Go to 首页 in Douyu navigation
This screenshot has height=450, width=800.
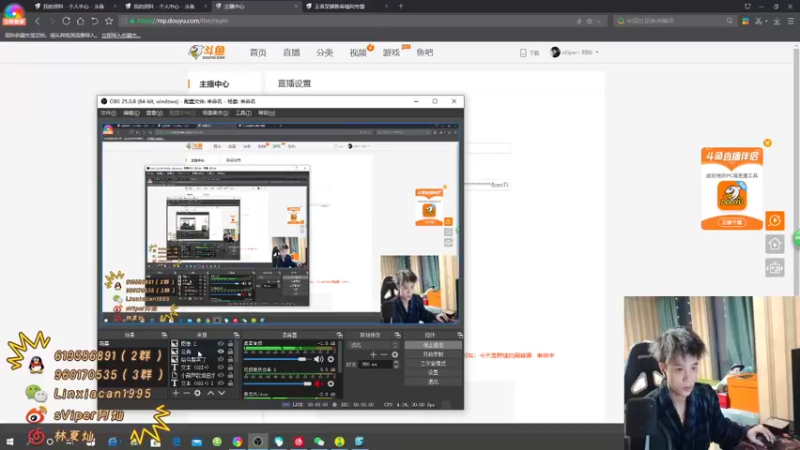tap(258, 53)
